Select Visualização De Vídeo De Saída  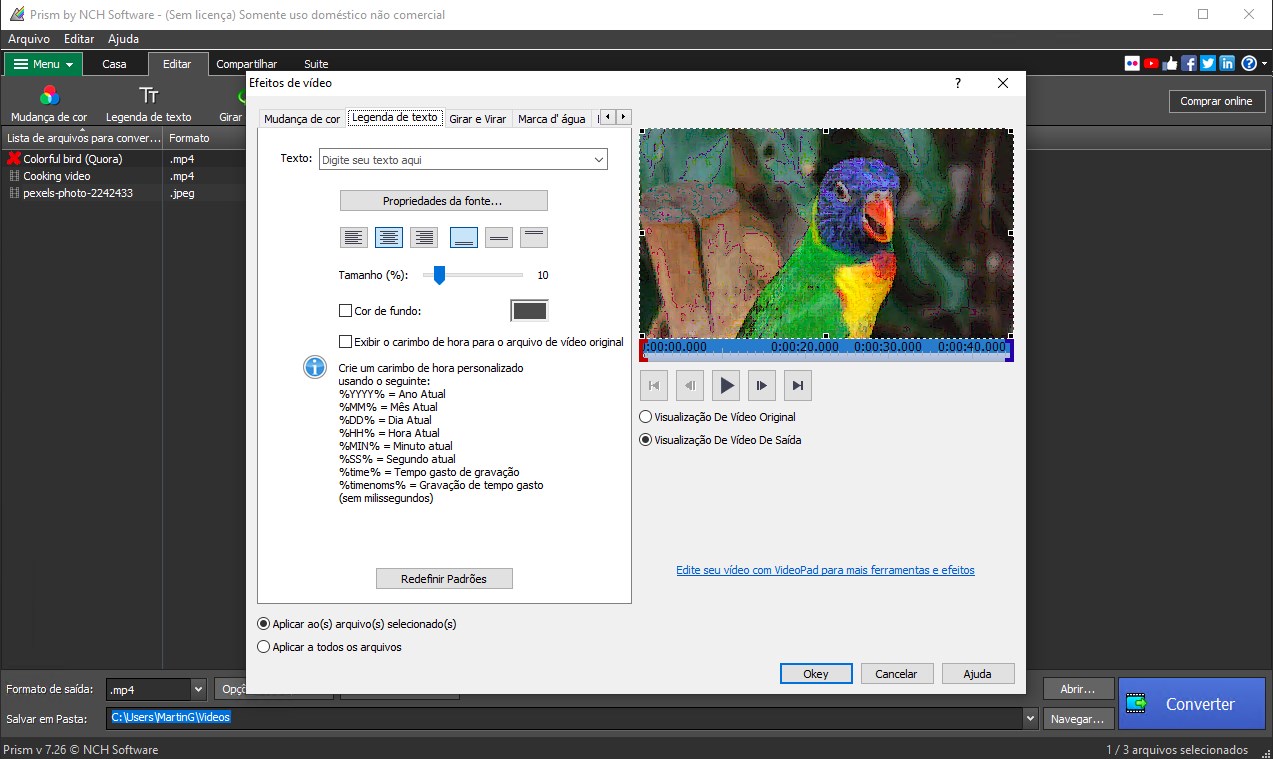[x=646, y=440]
